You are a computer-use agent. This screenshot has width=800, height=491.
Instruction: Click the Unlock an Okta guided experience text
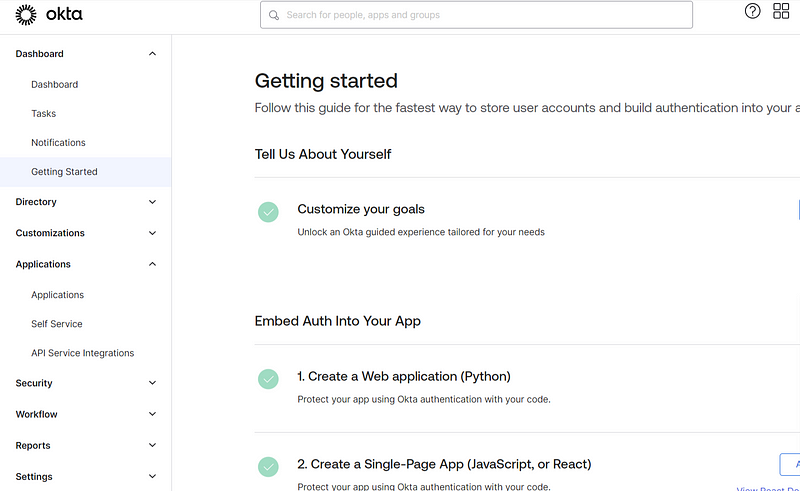[421, 232]
